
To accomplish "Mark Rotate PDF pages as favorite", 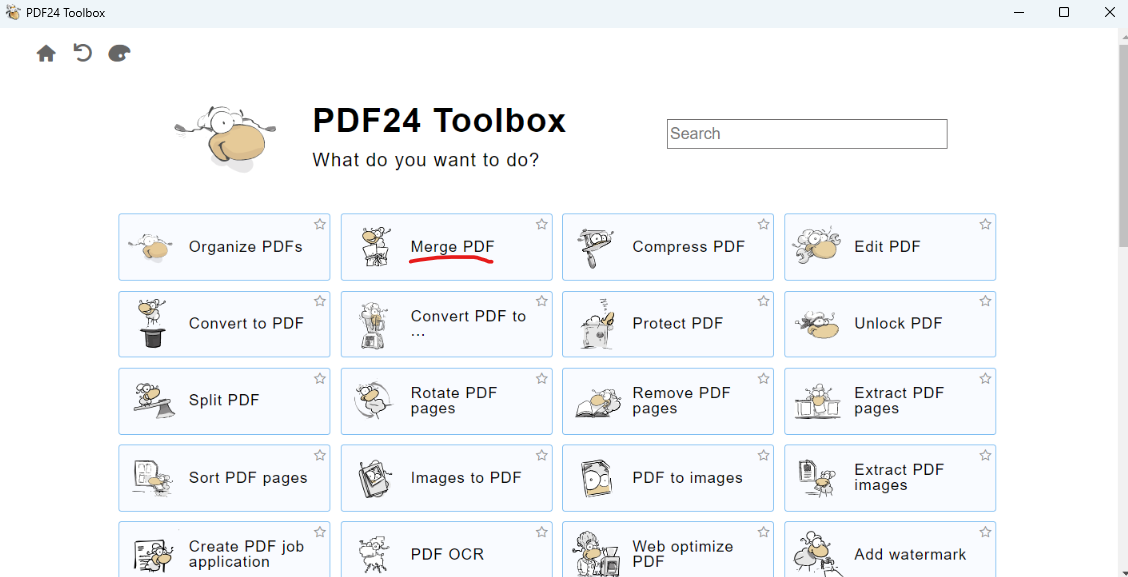I will [542, 378].
